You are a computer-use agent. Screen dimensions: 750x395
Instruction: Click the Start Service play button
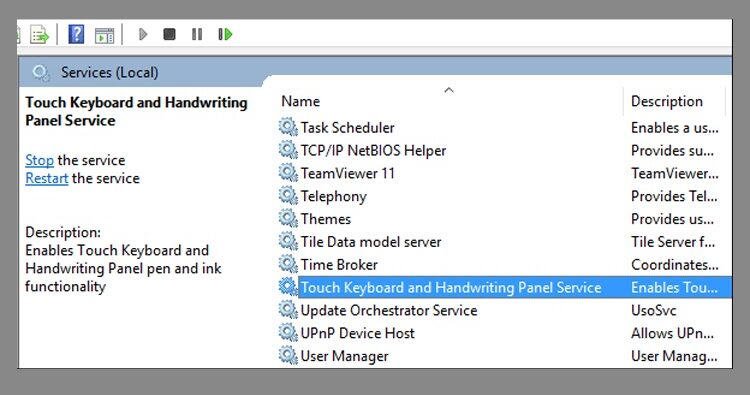[143, 34]
